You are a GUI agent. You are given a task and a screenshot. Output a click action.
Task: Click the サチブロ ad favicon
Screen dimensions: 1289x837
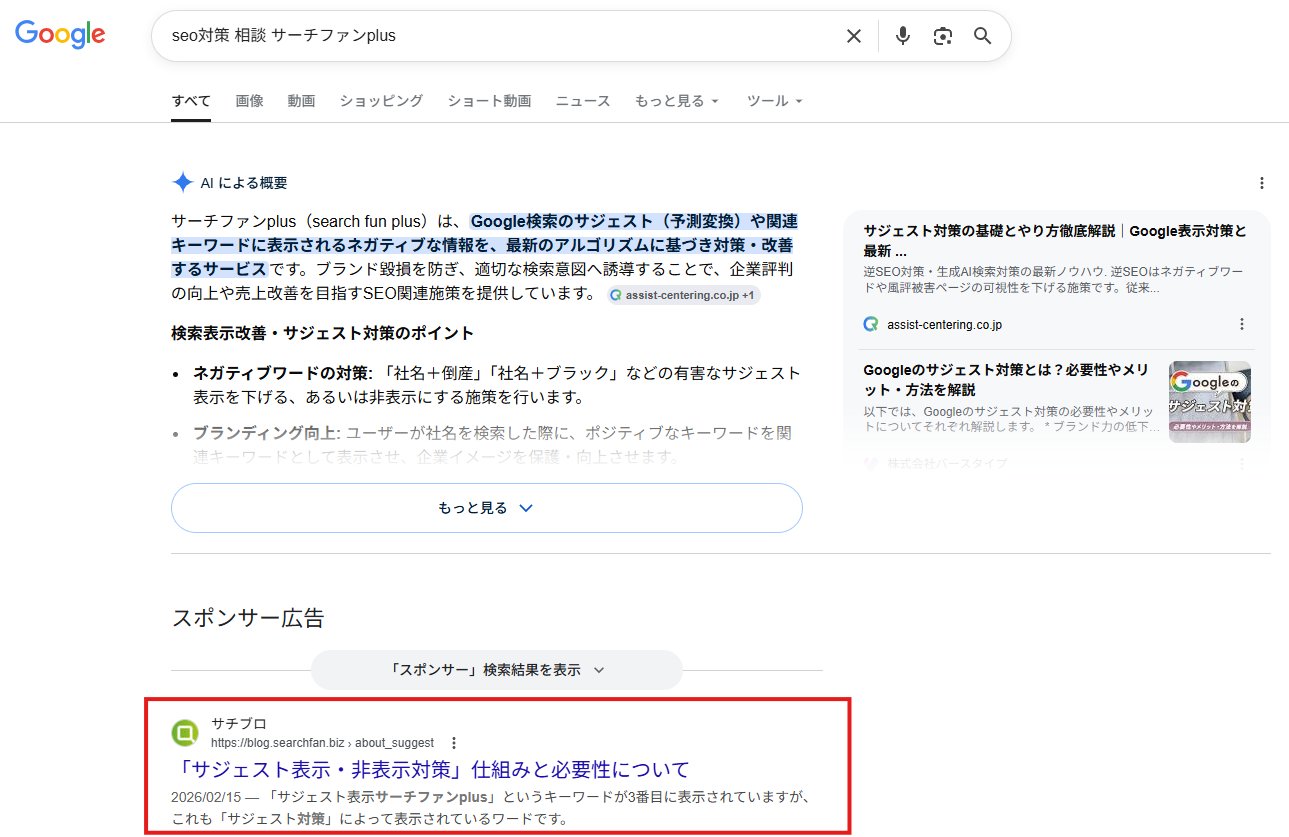point(185,733)
